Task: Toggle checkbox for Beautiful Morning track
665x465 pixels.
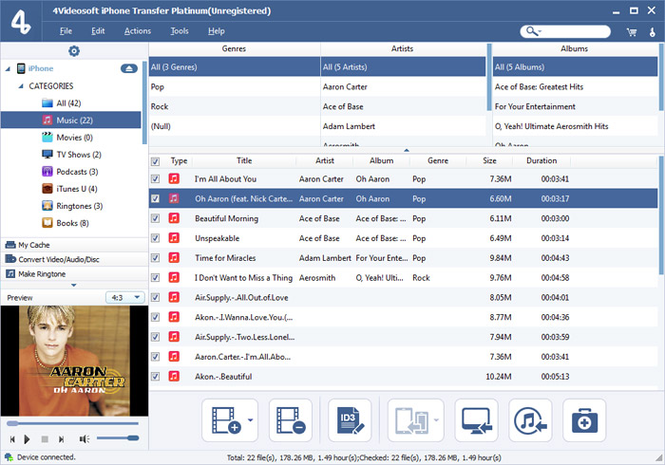Action: click(x=154, y=218)
